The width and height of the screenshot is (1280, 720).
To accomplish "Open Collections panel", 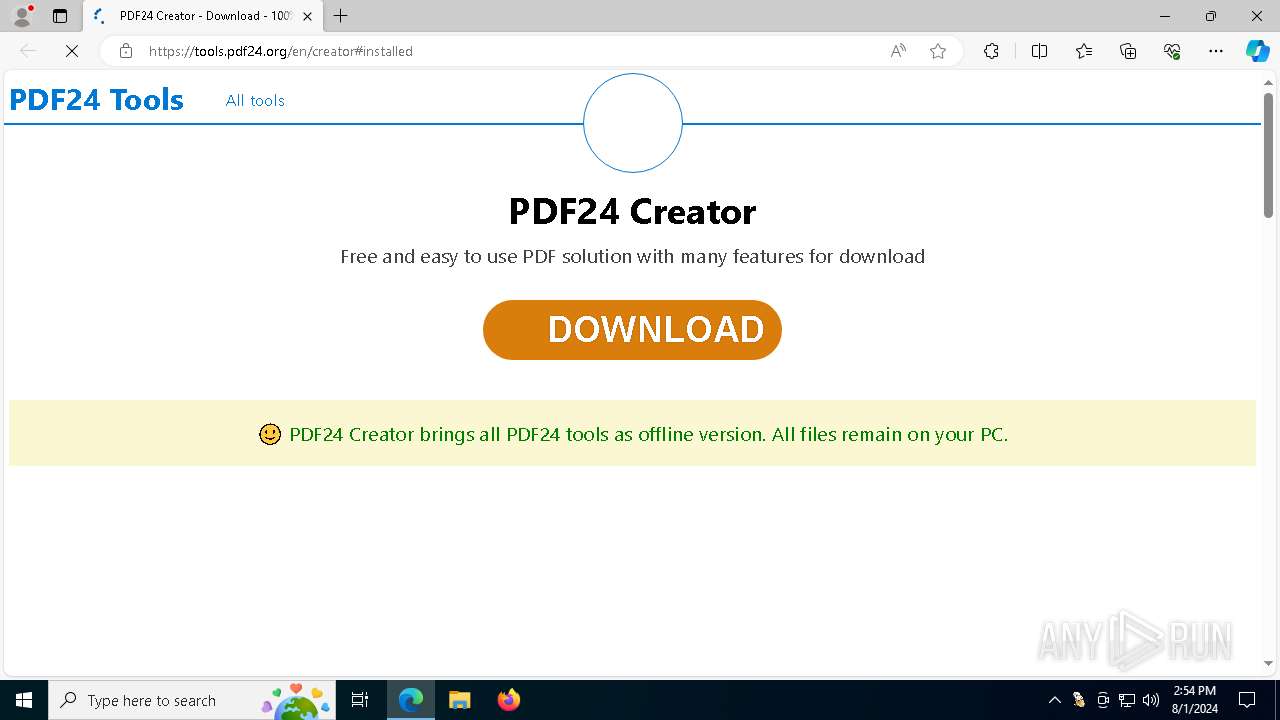I will [1128, 51].
